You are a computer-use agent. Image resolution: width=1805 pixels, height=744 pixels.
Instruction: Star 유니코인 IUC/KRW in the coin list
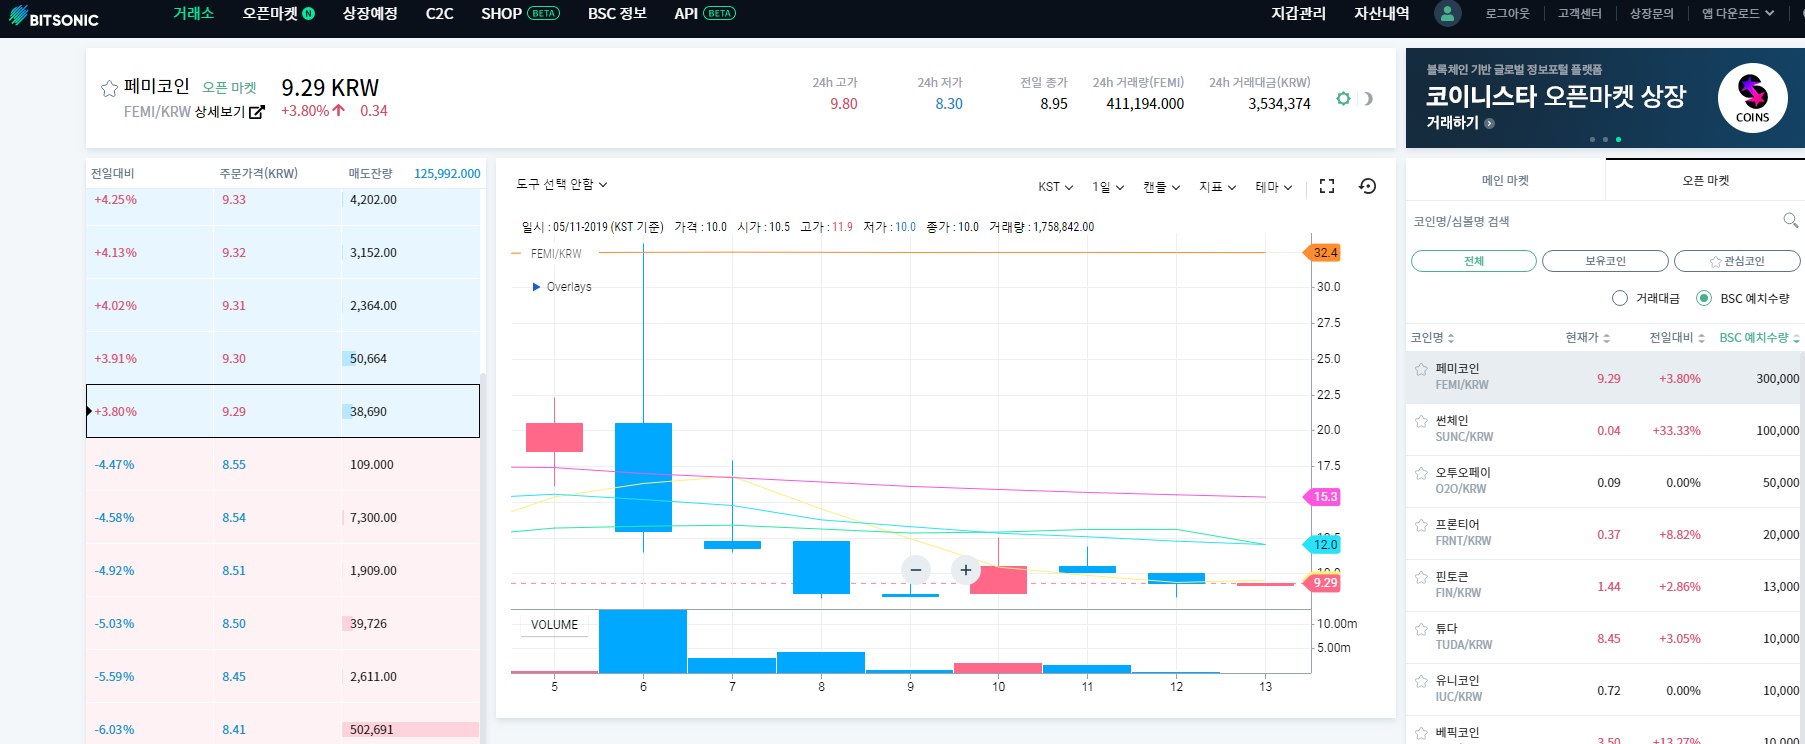(1421, 682)
